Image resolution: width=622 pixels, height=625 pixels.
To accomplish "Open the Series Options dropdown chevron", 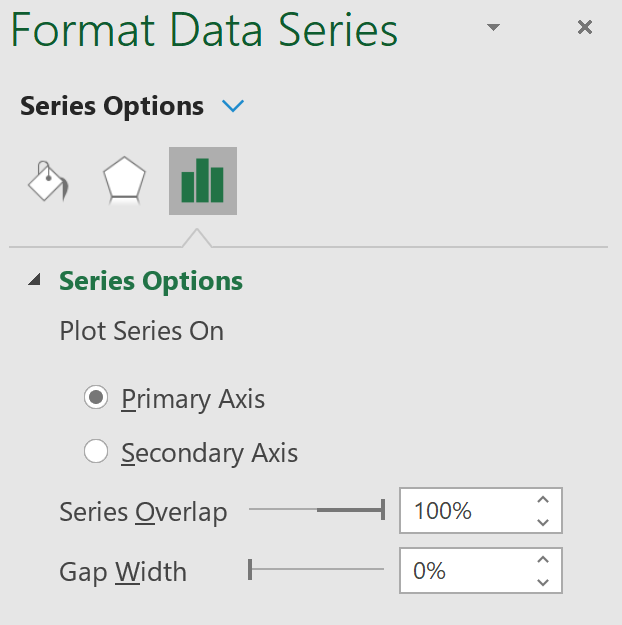I will pyautogui.click(x=233, y=106).
